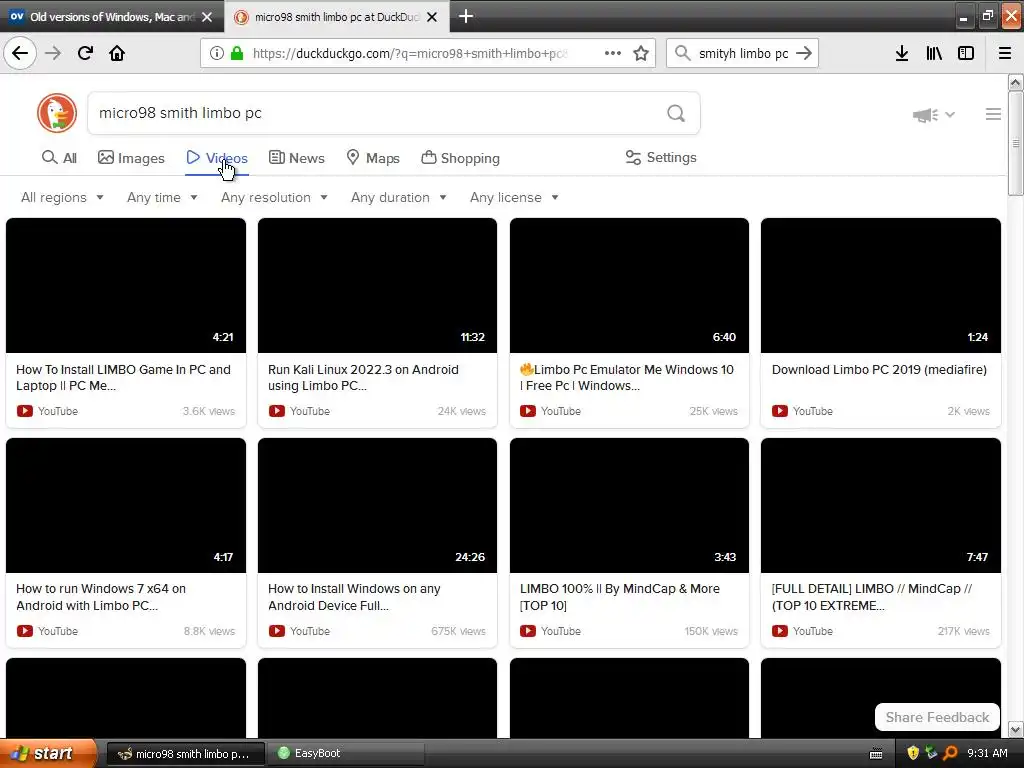Screen dimensions: 1024x768
Task: Click the orange magnifier tray icon
Action: (950, 753)
